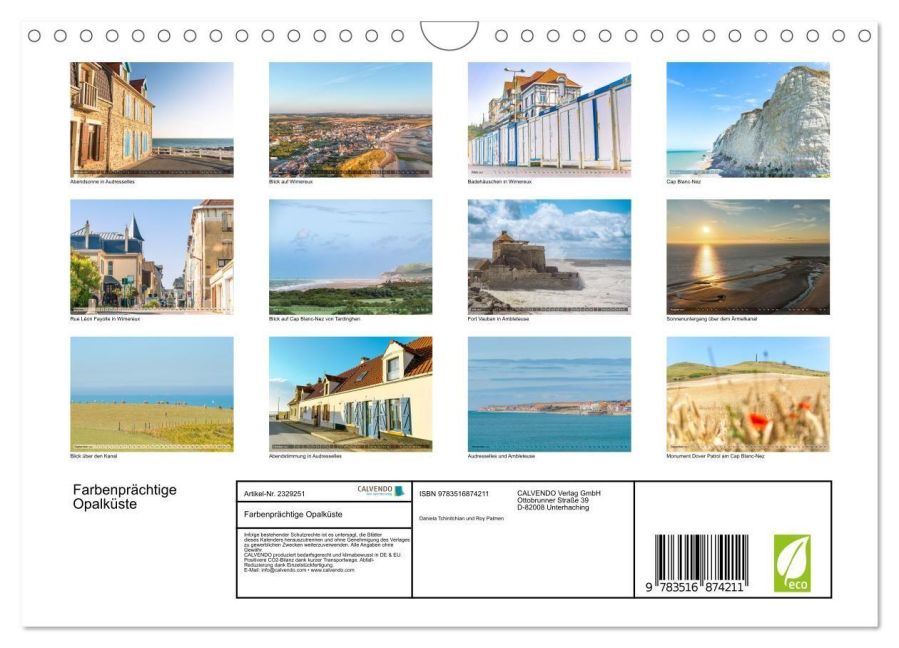Viewport: 899px width, 648px height.
Task: Click the barcode image
Action: 702,564
